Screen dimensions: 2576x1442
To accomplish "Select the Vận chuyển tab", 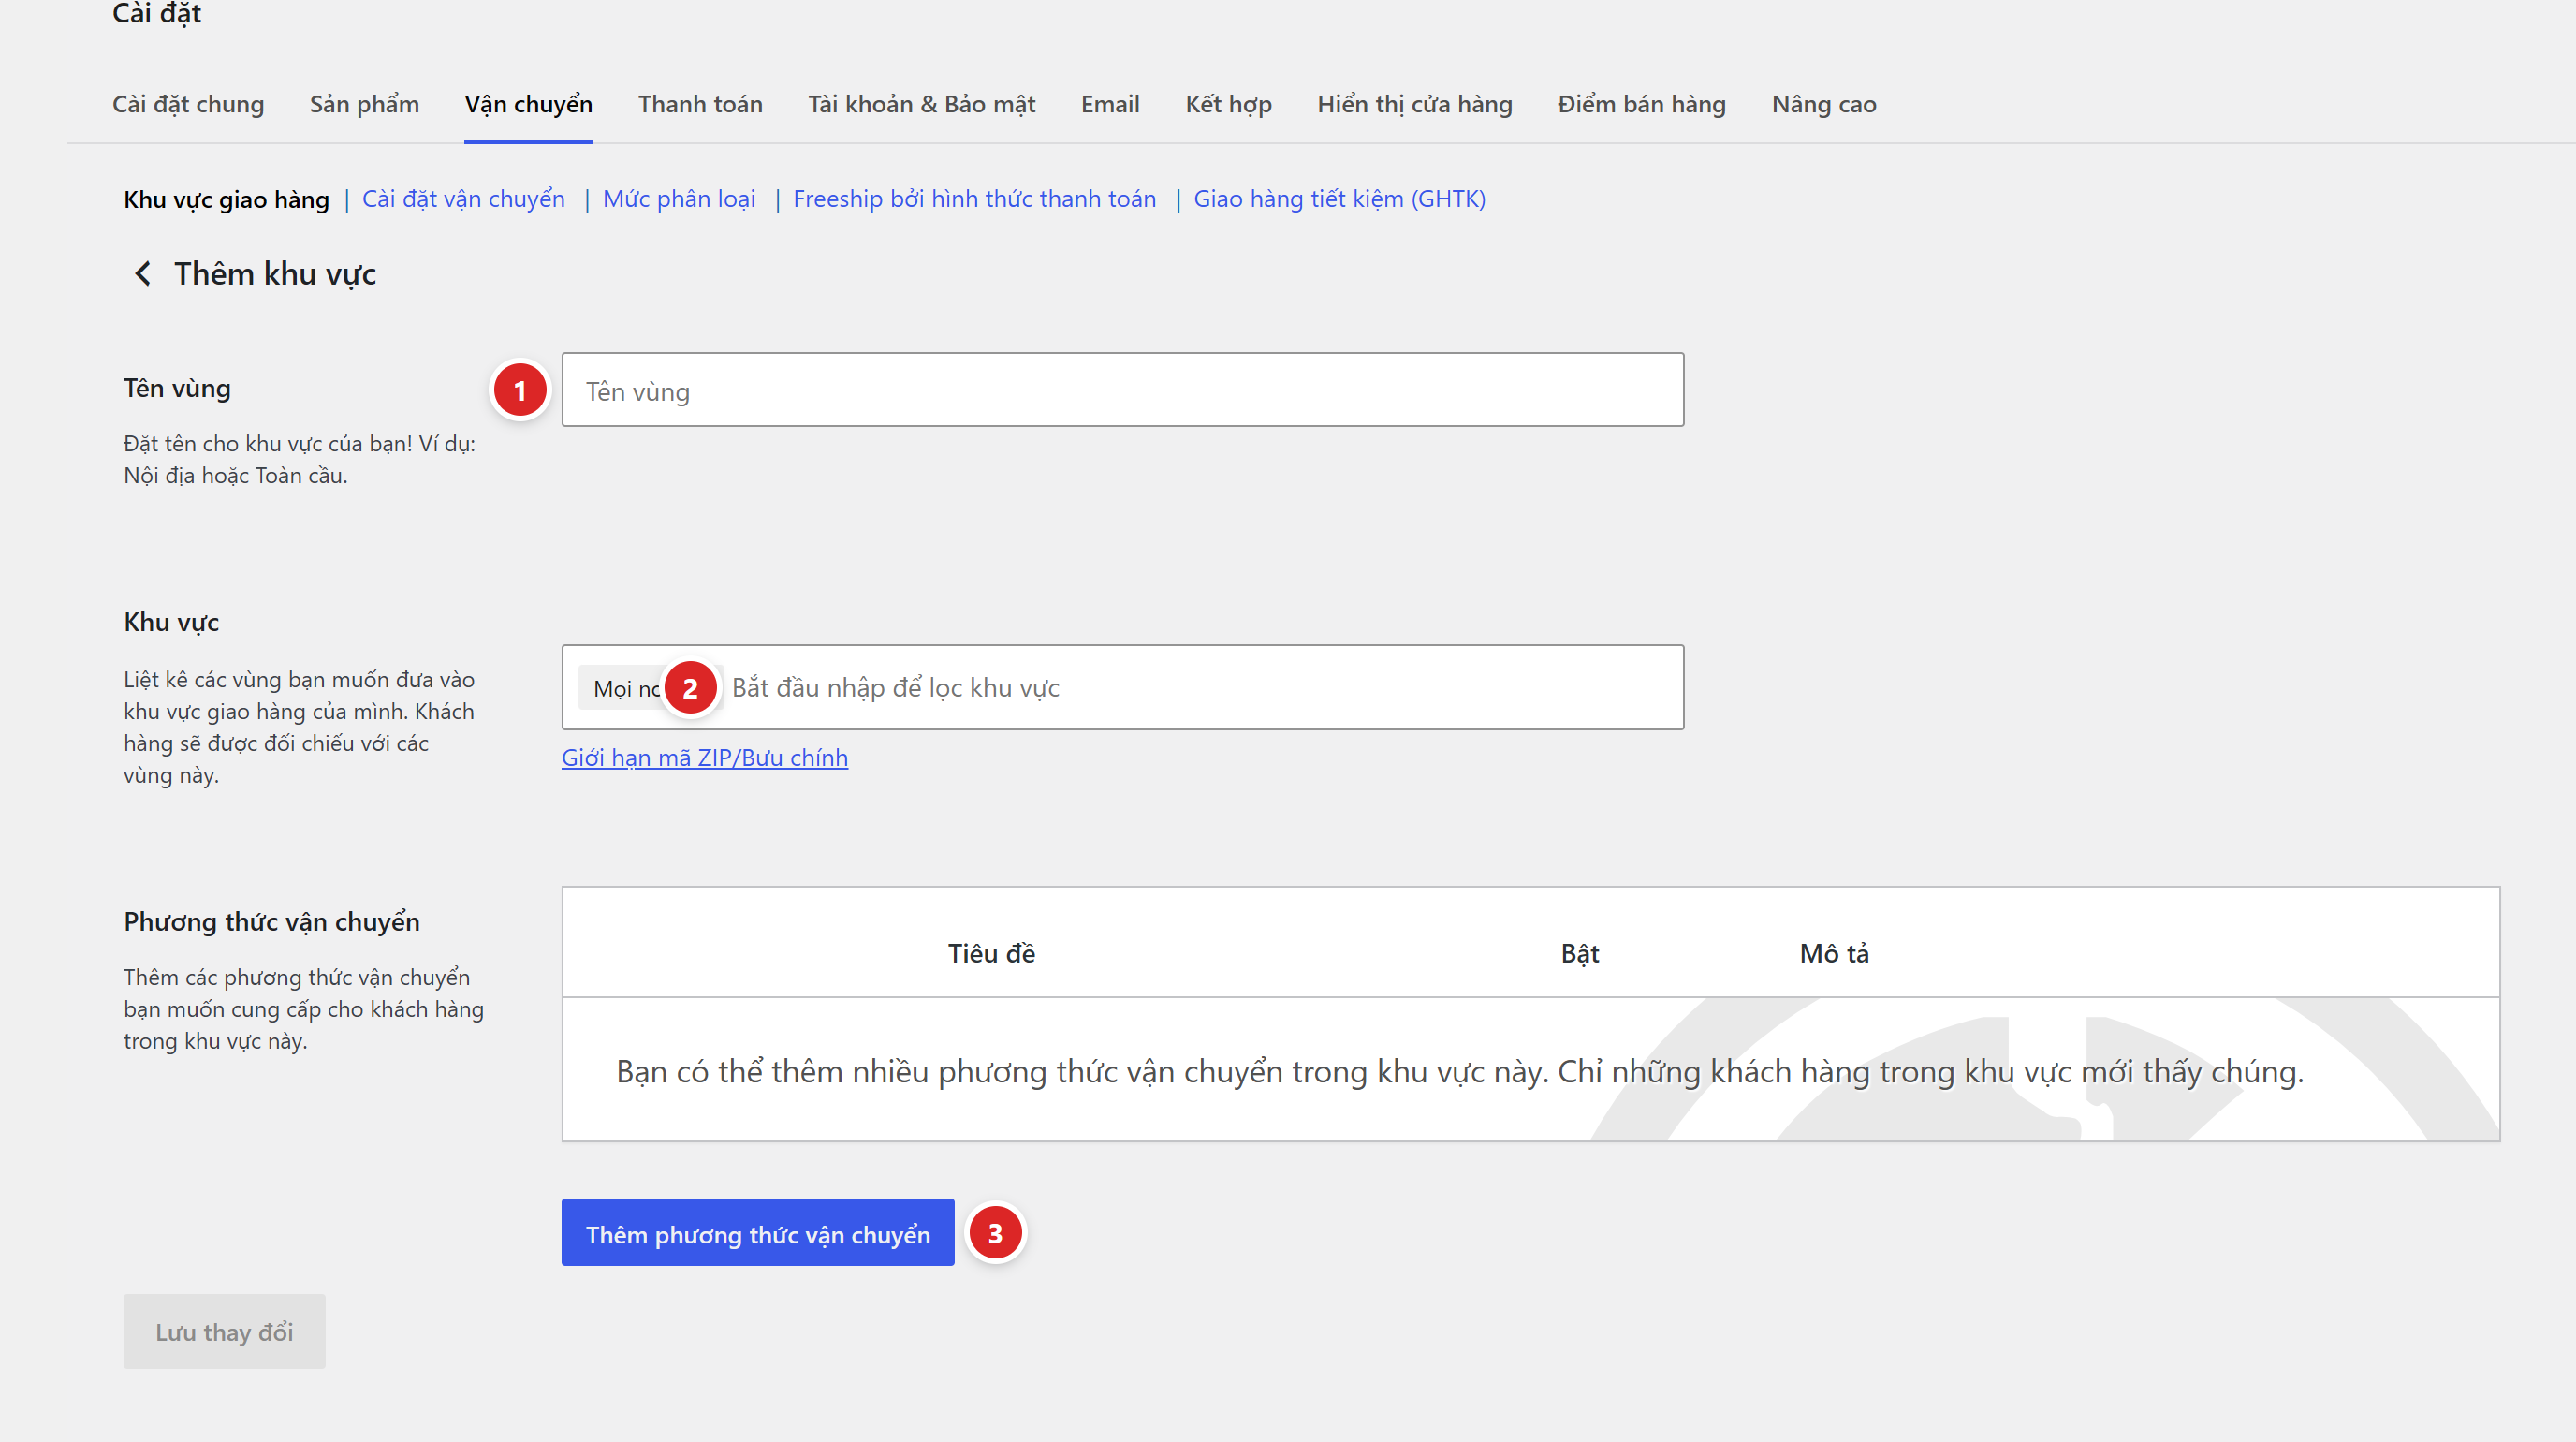I will [x=528, y=104].
